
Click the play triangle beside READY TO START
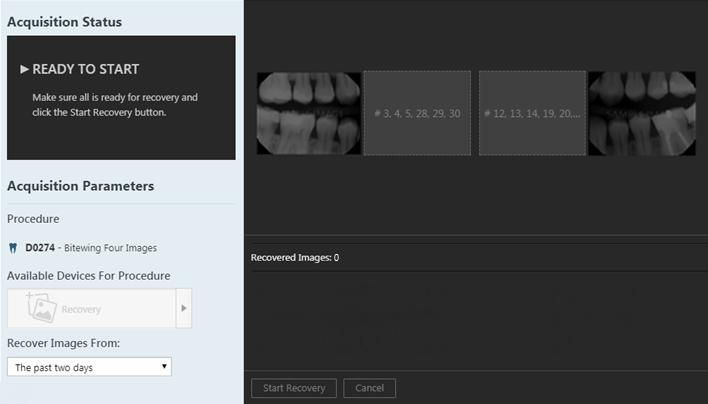coord(24,70)
